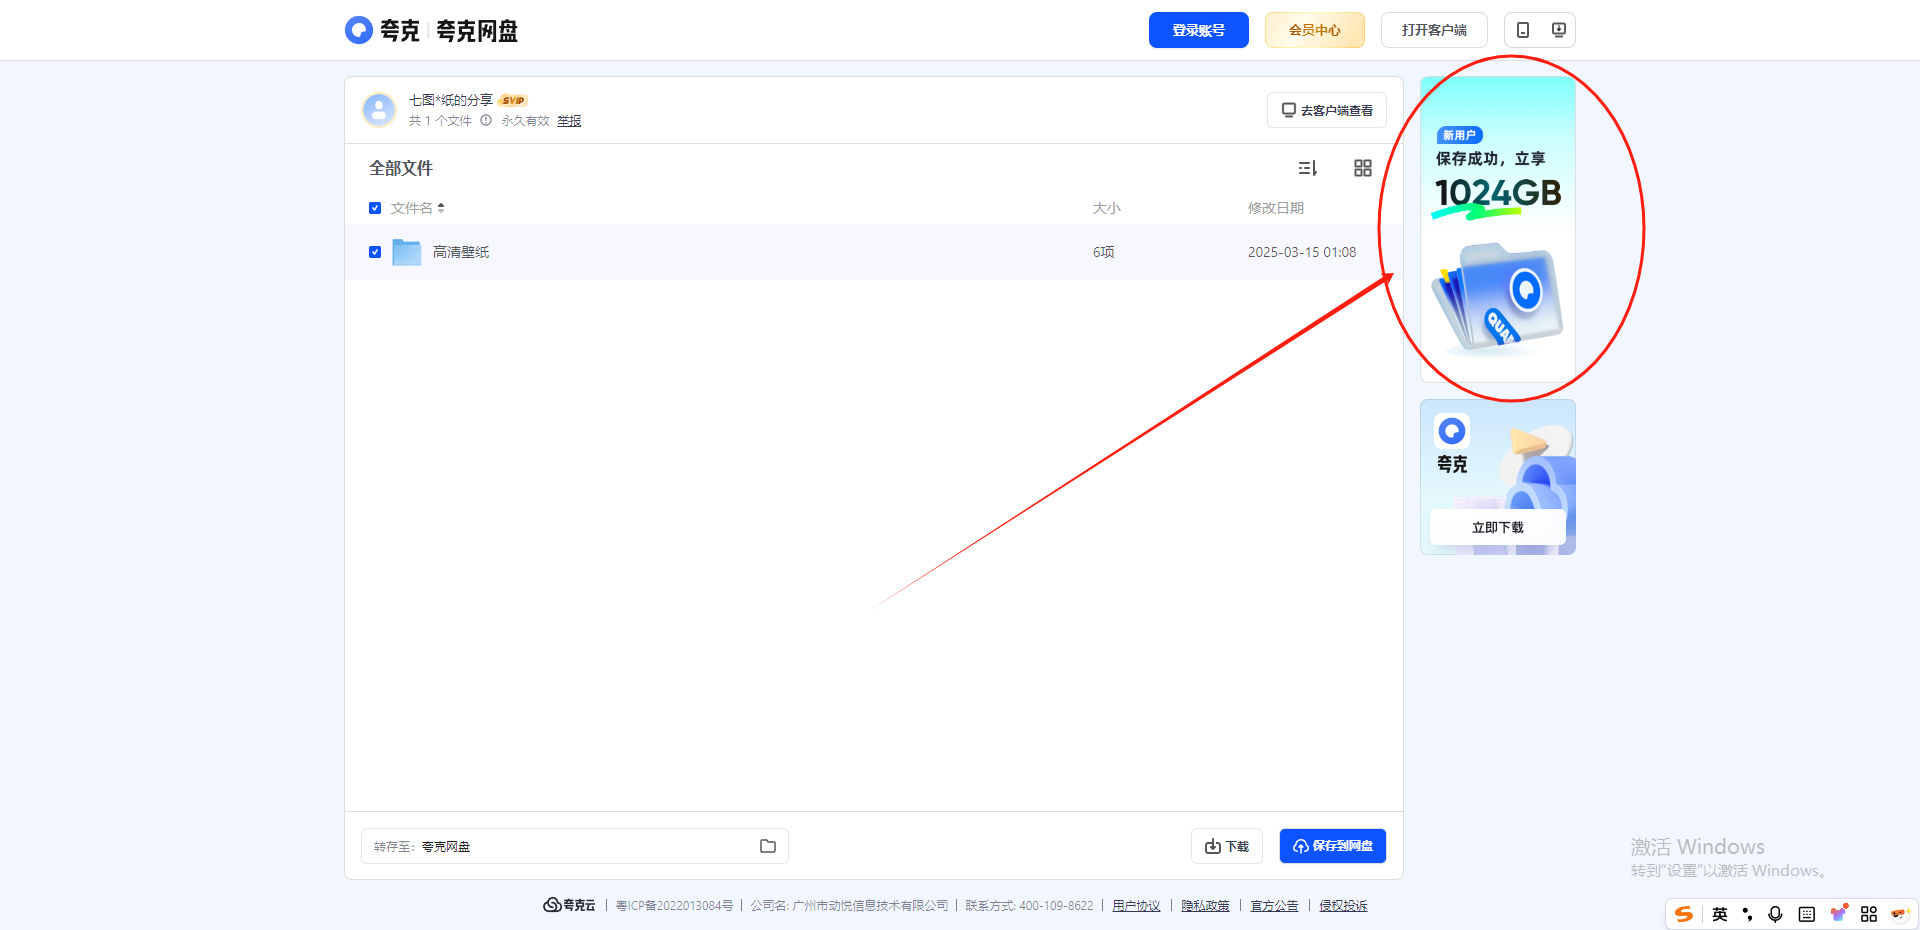
Task: Click the microphone voice input icon
Action: (1775, 914)
